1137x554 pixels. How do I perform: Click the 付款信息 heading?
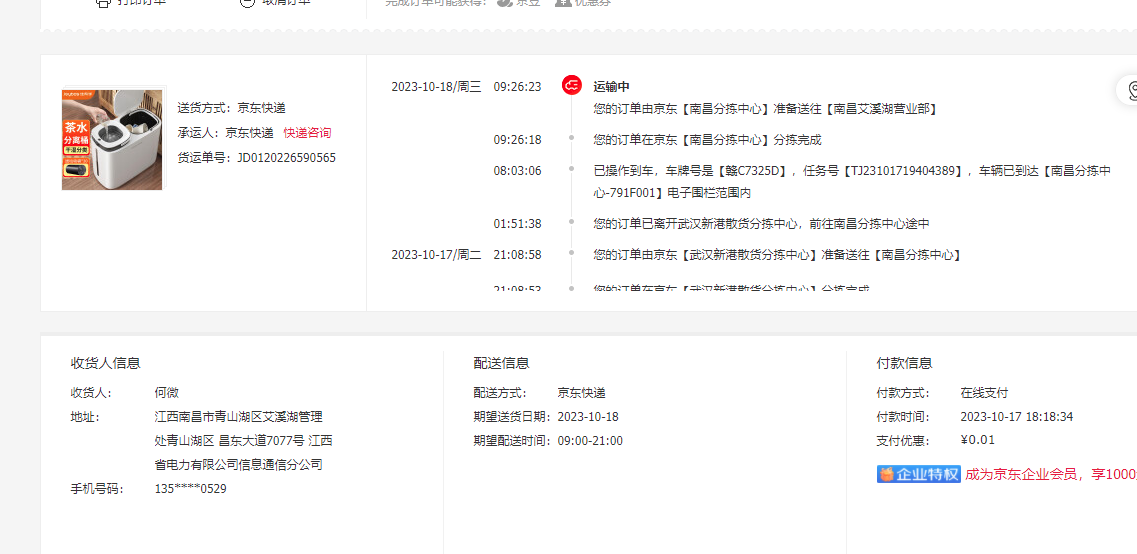tap(904, 363)
